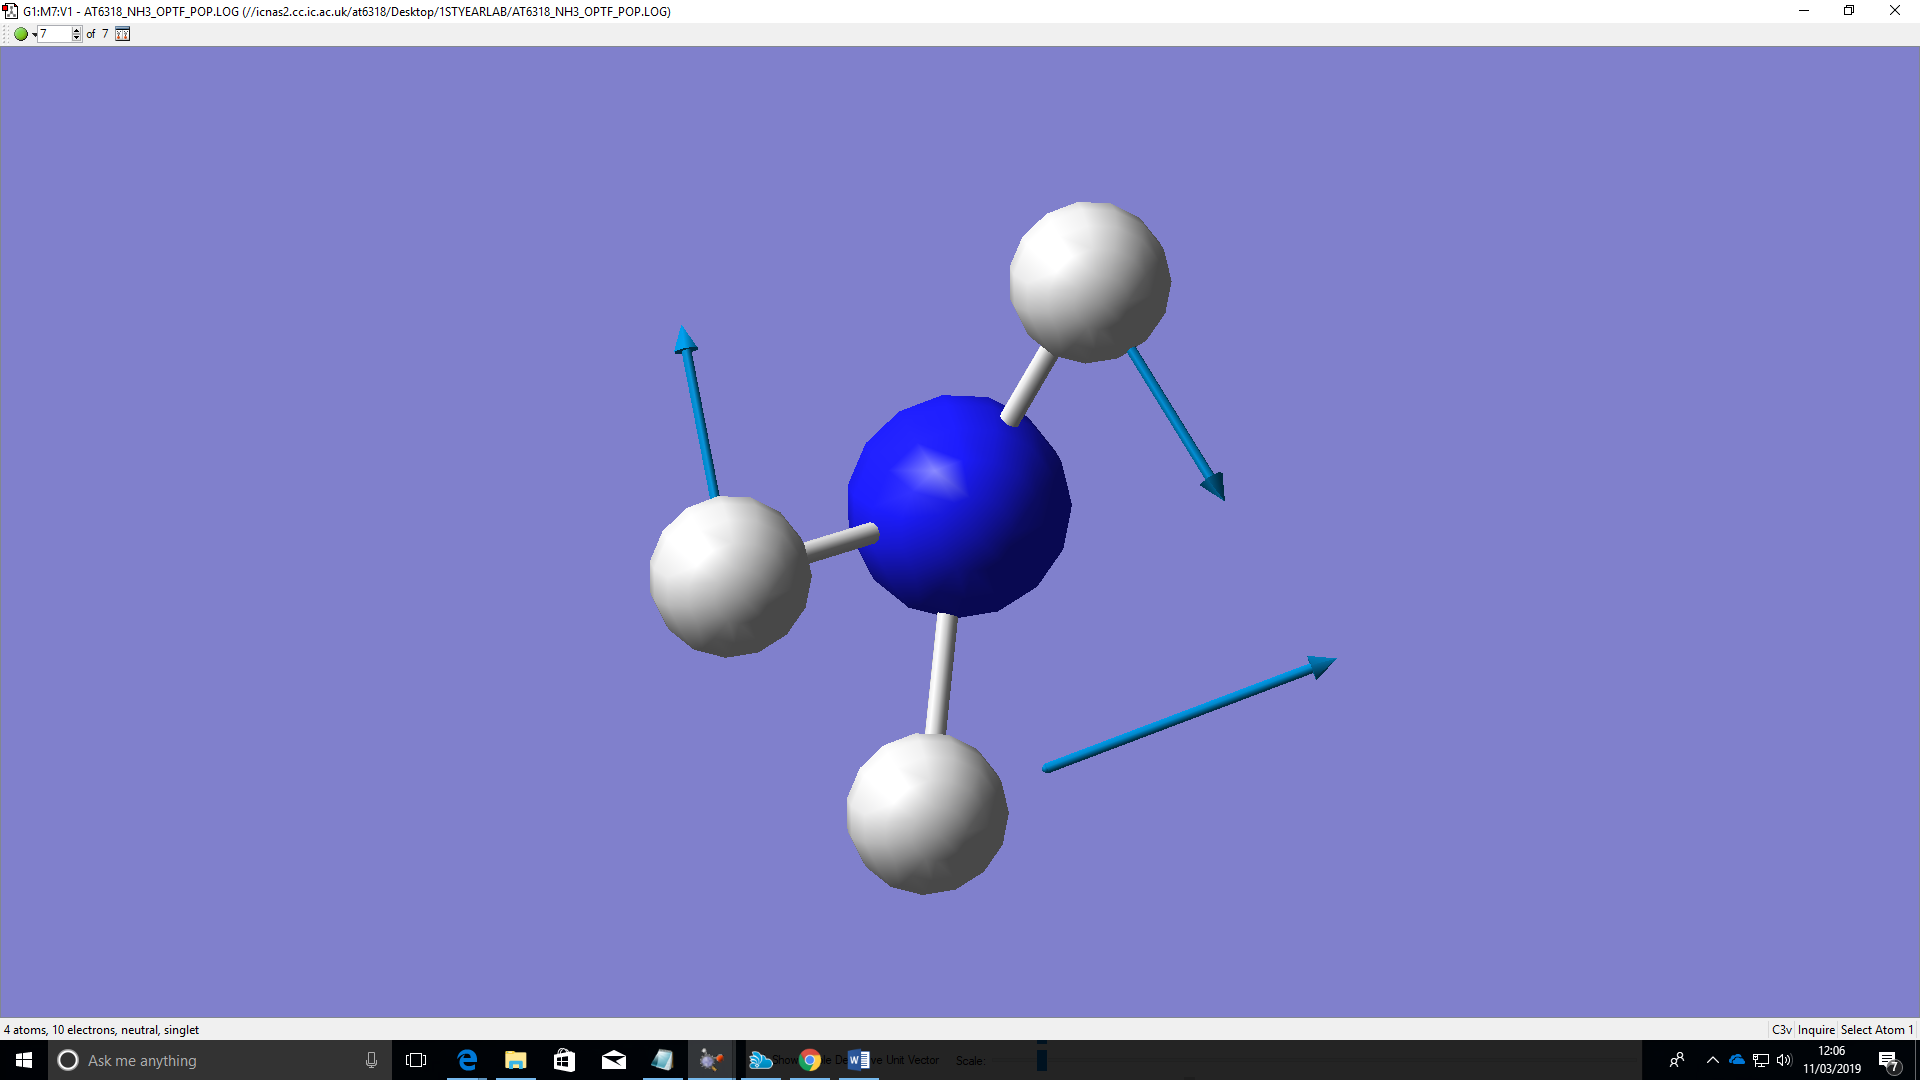This screenshot has width=1920, height=1080.
Task: Open the multi-frame view icon
Action: 122,34
